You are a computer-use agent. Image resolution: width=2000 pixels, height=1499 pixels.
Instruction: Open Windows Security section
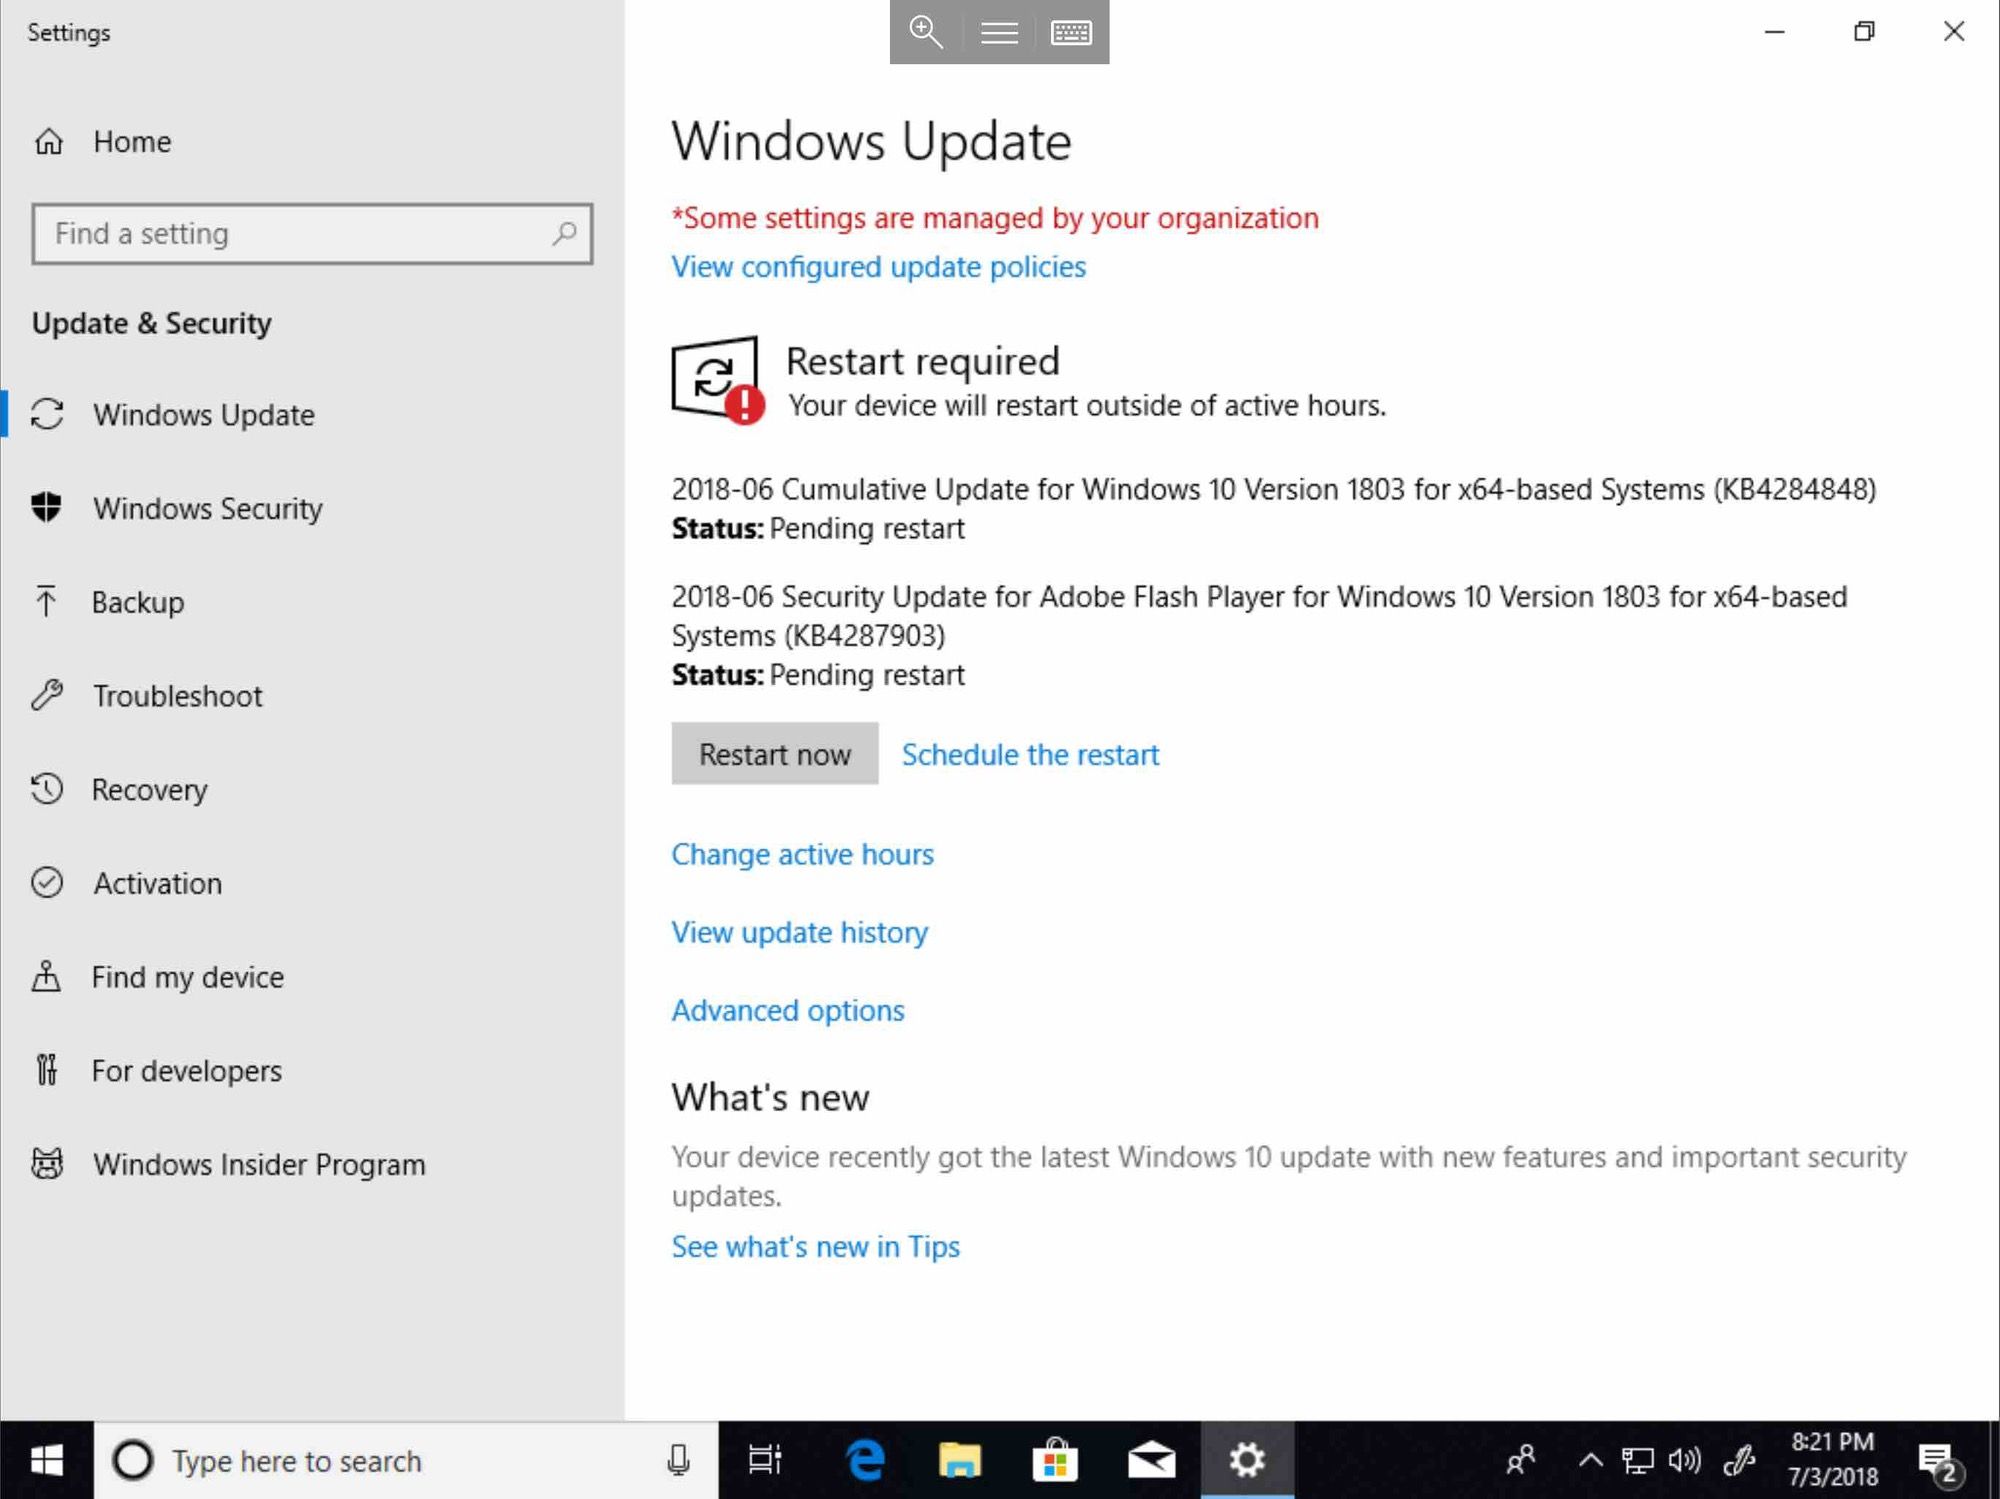207,508
